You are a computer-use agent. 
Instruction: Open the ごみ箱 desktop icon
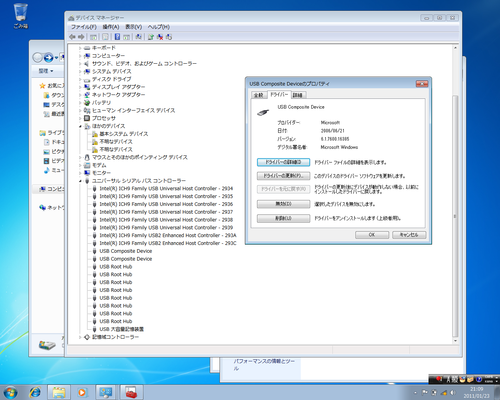(x=20, y=16)
